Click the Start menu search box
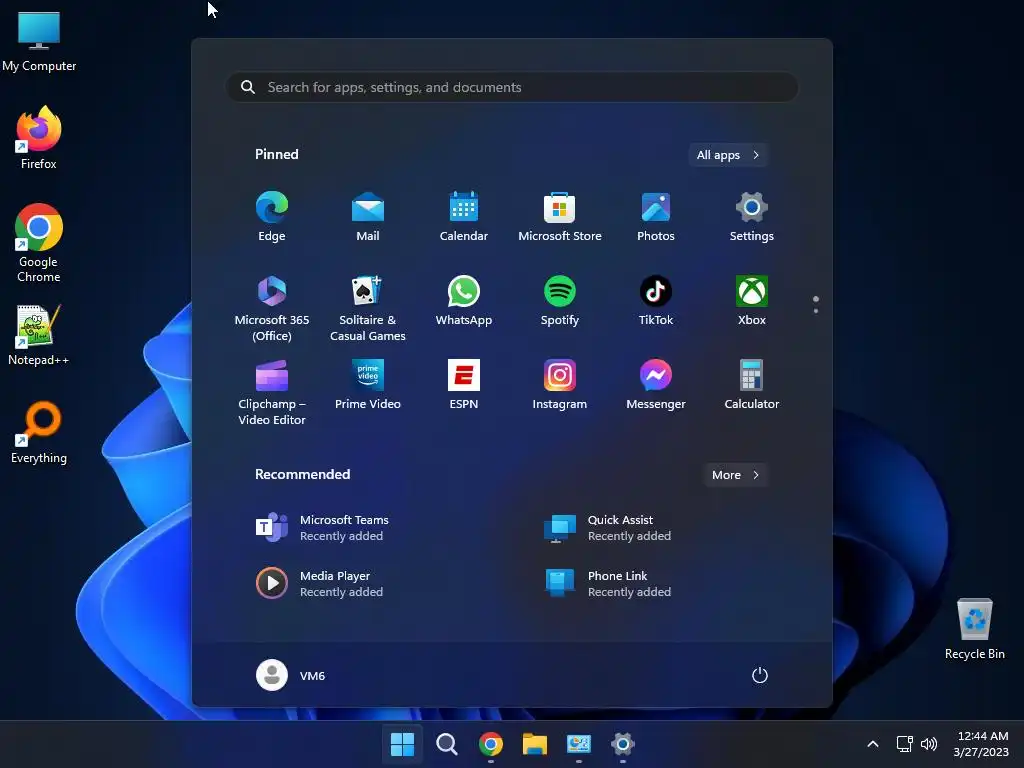The height and width of the screenshot is (768, 1024). pos(512,88)
